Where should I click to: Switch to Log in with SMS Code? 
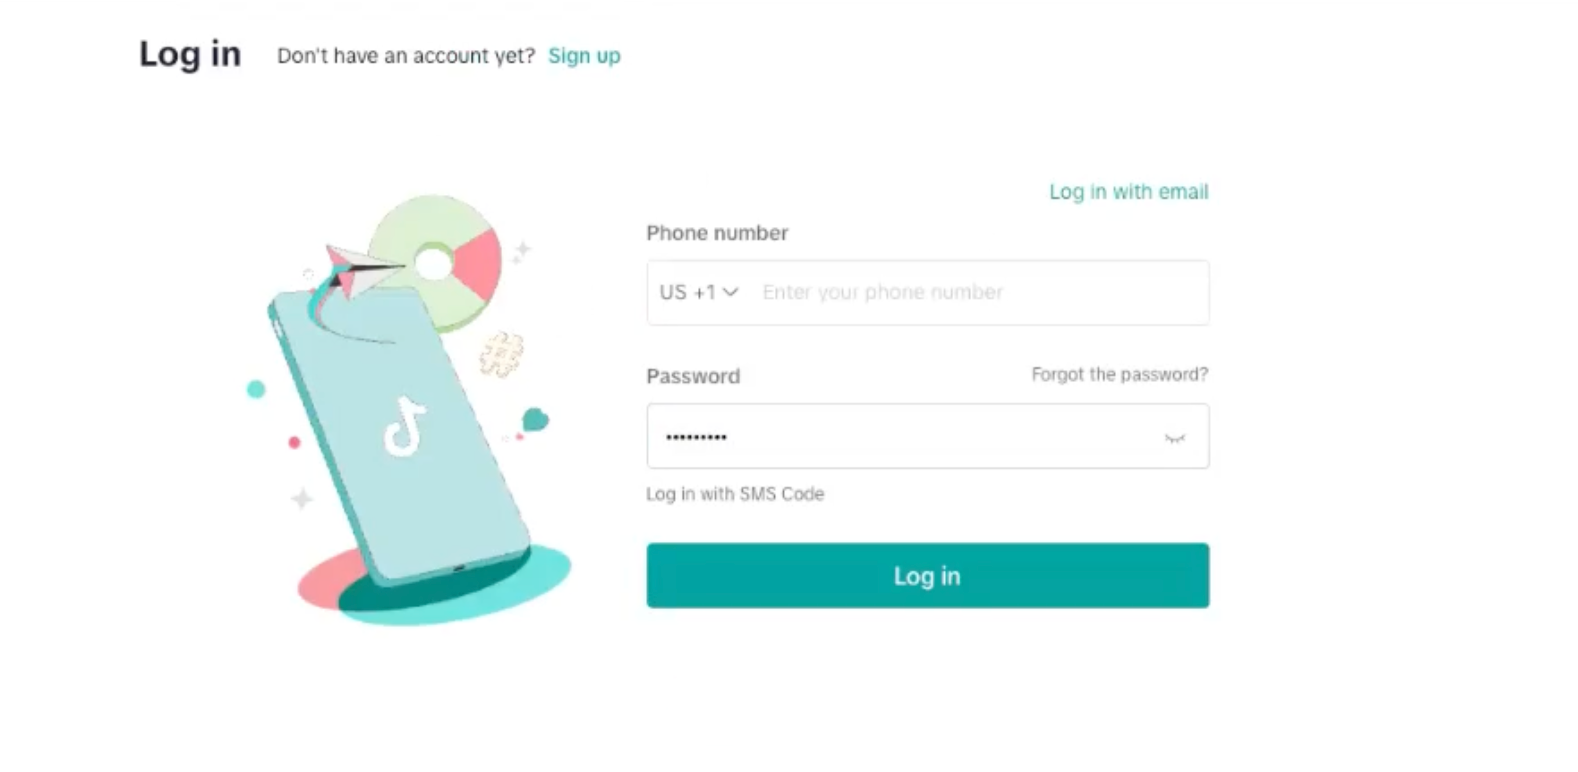(x=735, y=494)
